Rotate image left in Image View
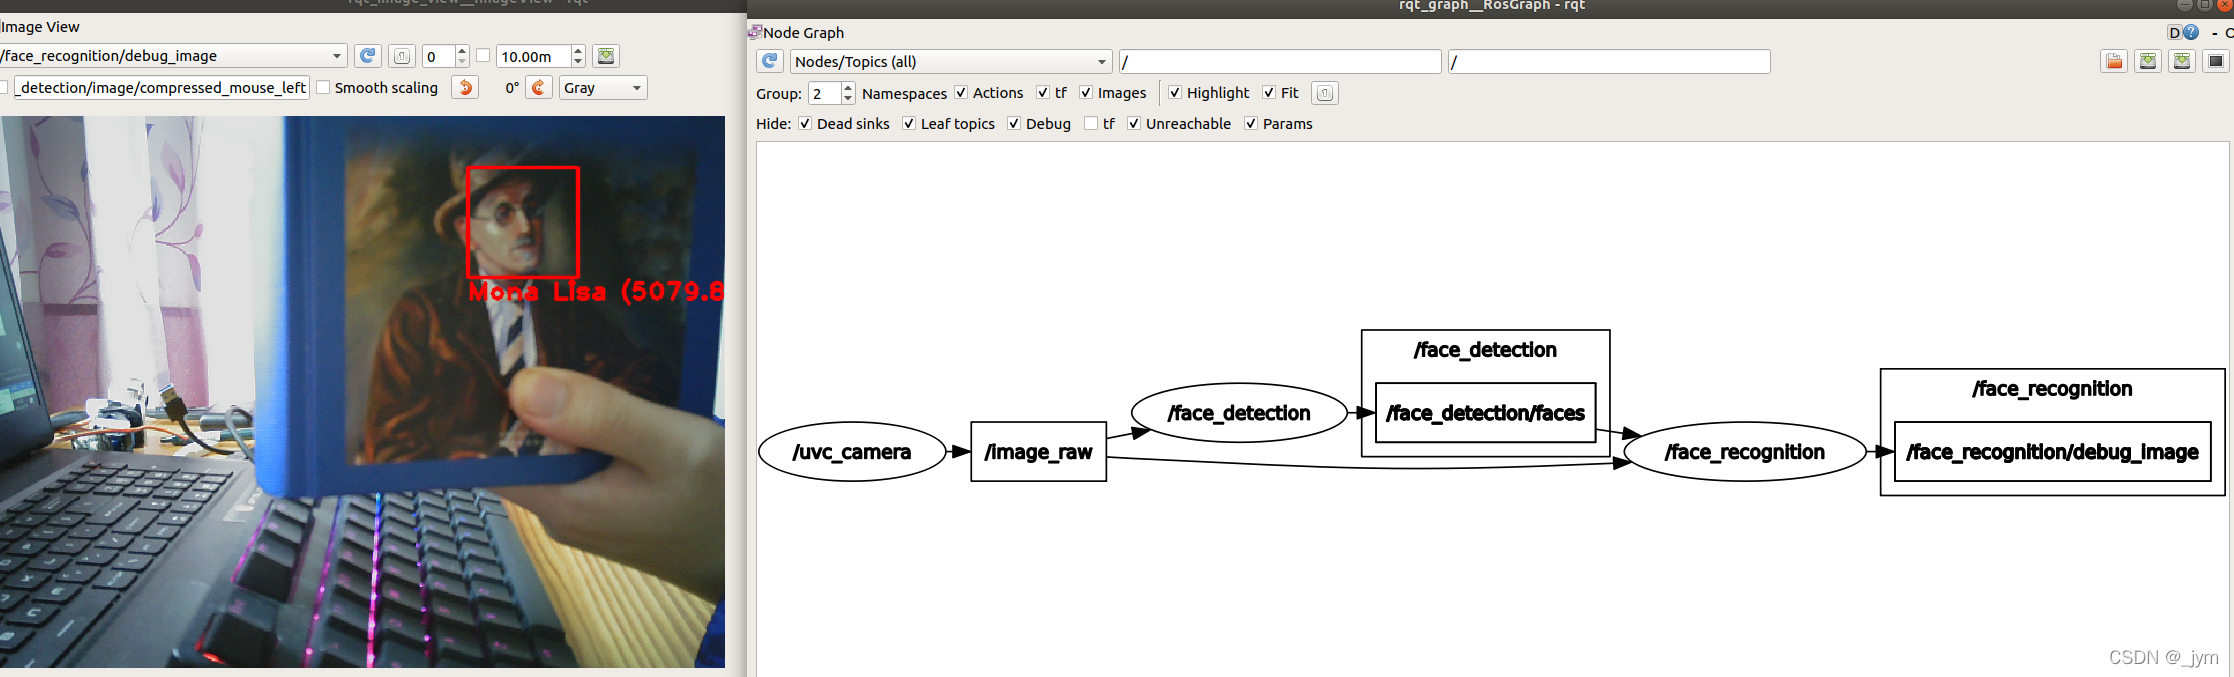This screenshot has height=677, width=2234. tap(465, 88)
